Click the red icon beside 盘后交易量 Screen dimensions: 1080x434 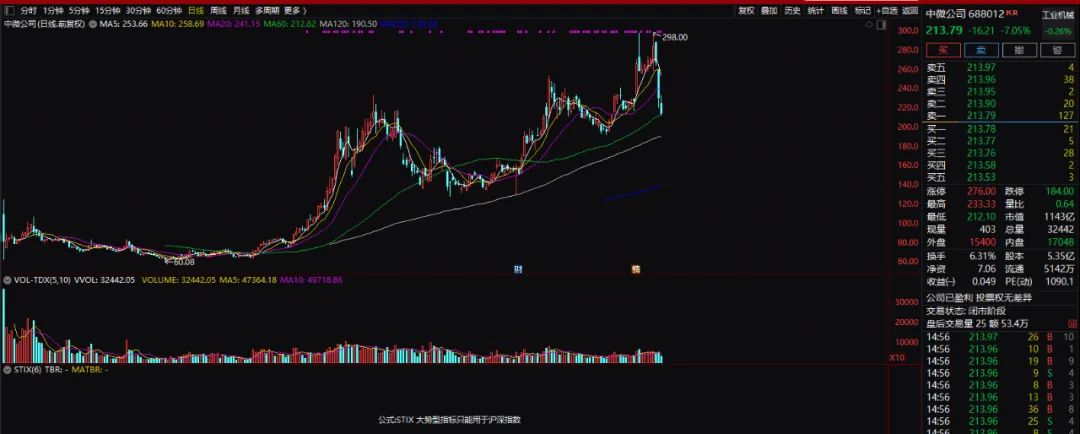pos(1072,324)
